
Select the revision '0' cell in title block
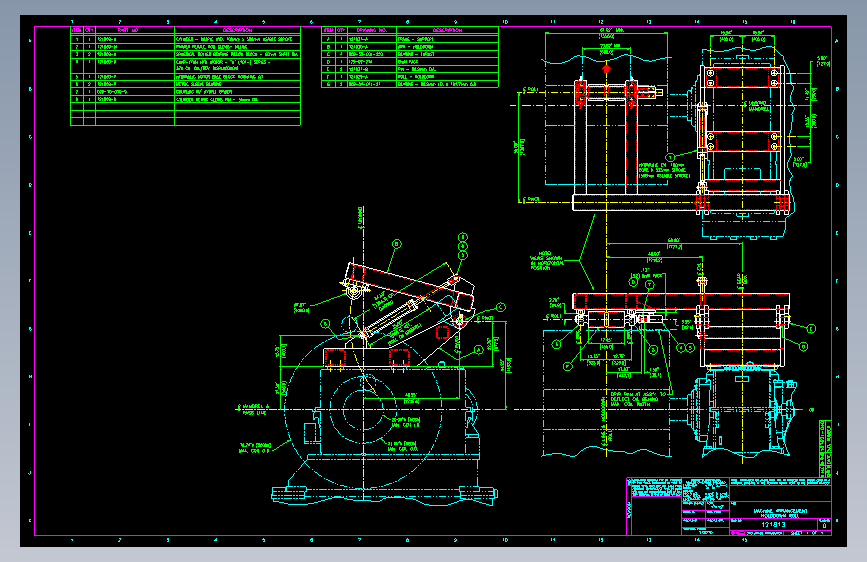click(x=824, y=525)
